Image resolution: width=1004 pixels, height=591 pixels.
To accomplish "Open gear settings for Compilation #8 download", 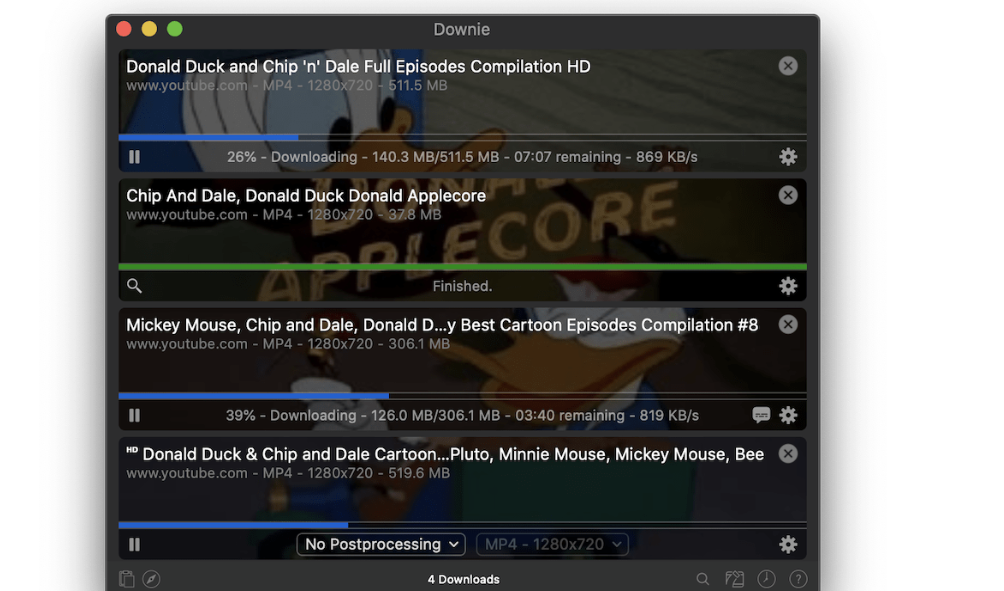I will click(788, 415).
